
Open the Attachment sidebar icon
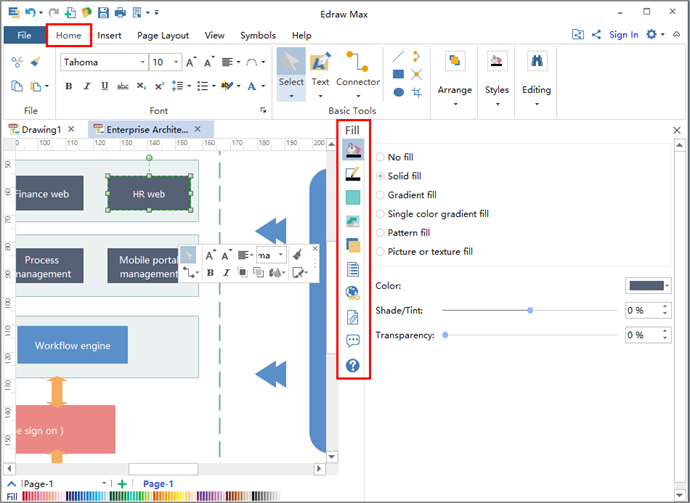(x=353, y=318)
